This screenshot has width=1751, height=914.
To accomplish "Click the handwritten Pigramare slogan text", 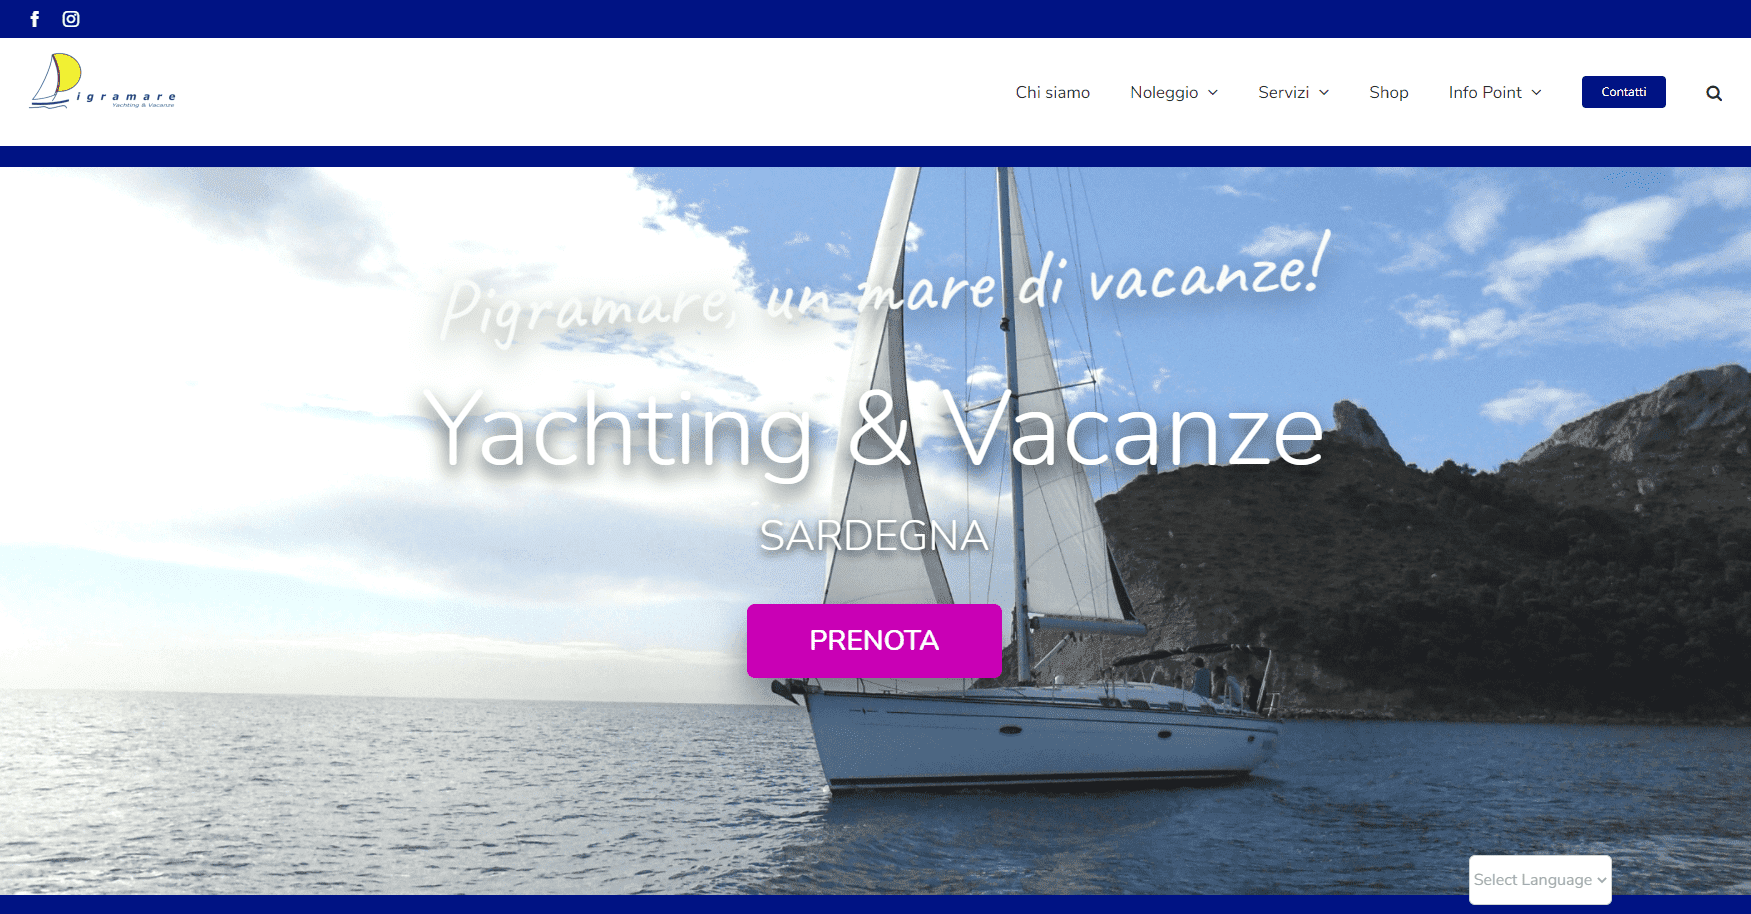I will point(885,288).
